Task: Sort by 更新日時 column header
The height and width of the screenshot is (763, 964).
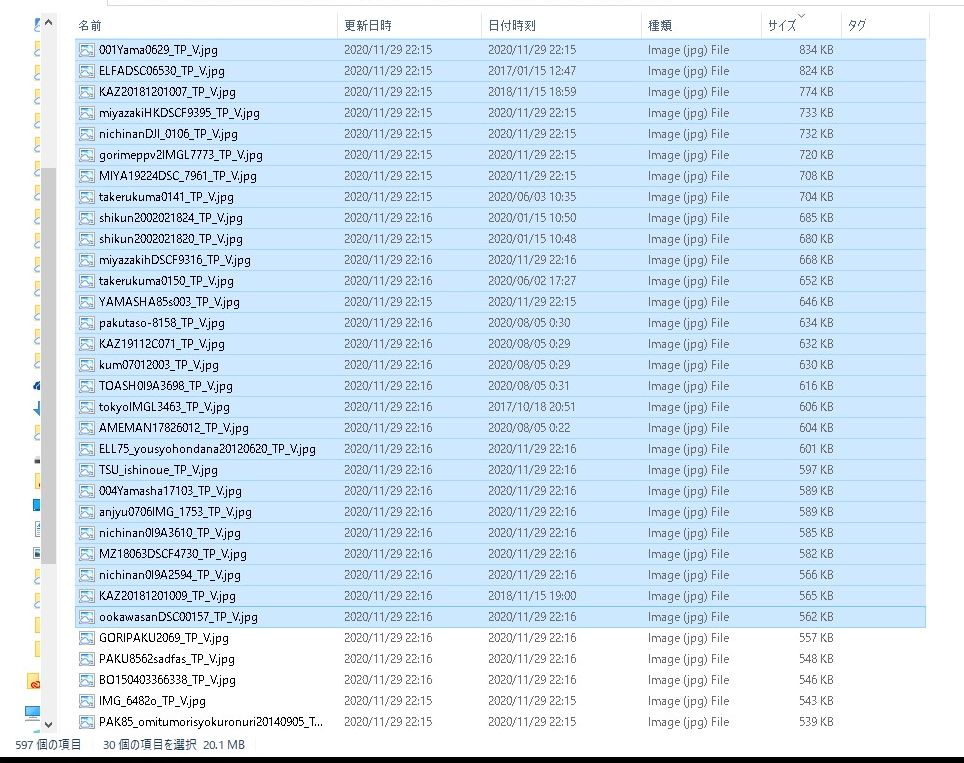Action: tap(367, 25)
